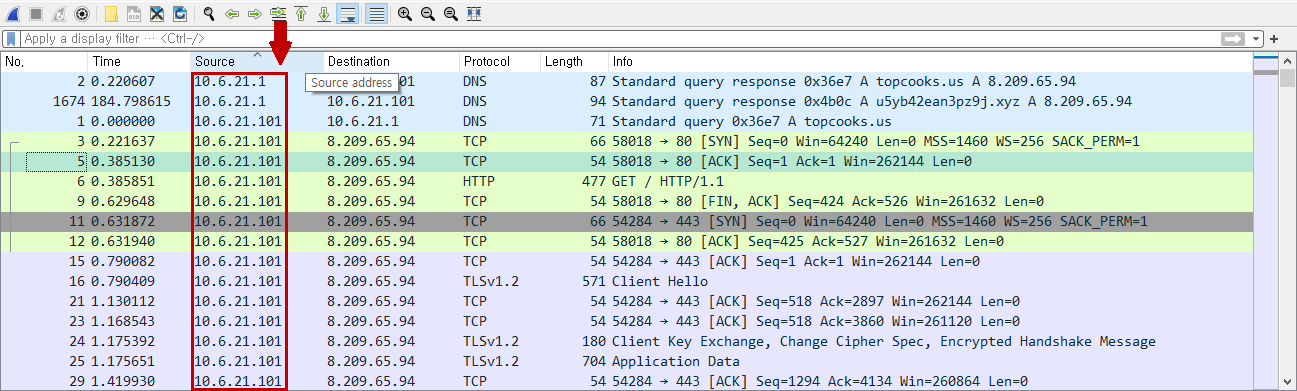Toggle auto-scroll during live capture

(348, 14)
